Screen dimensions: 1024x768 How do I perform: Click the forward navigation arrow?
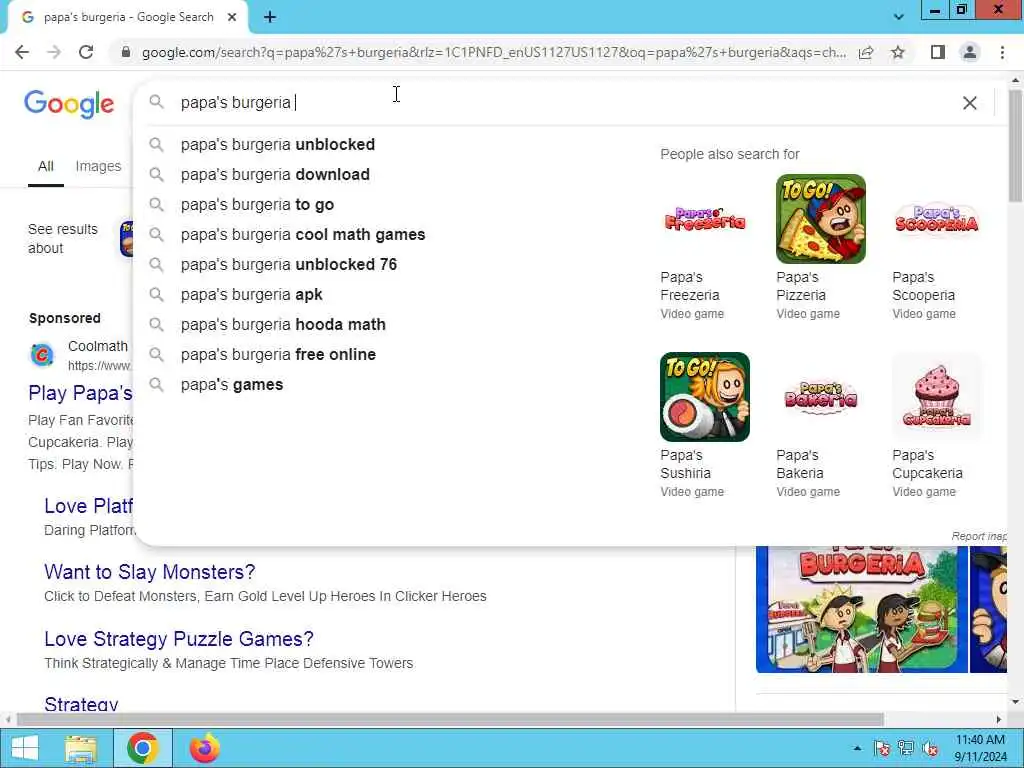coord(54,52)
